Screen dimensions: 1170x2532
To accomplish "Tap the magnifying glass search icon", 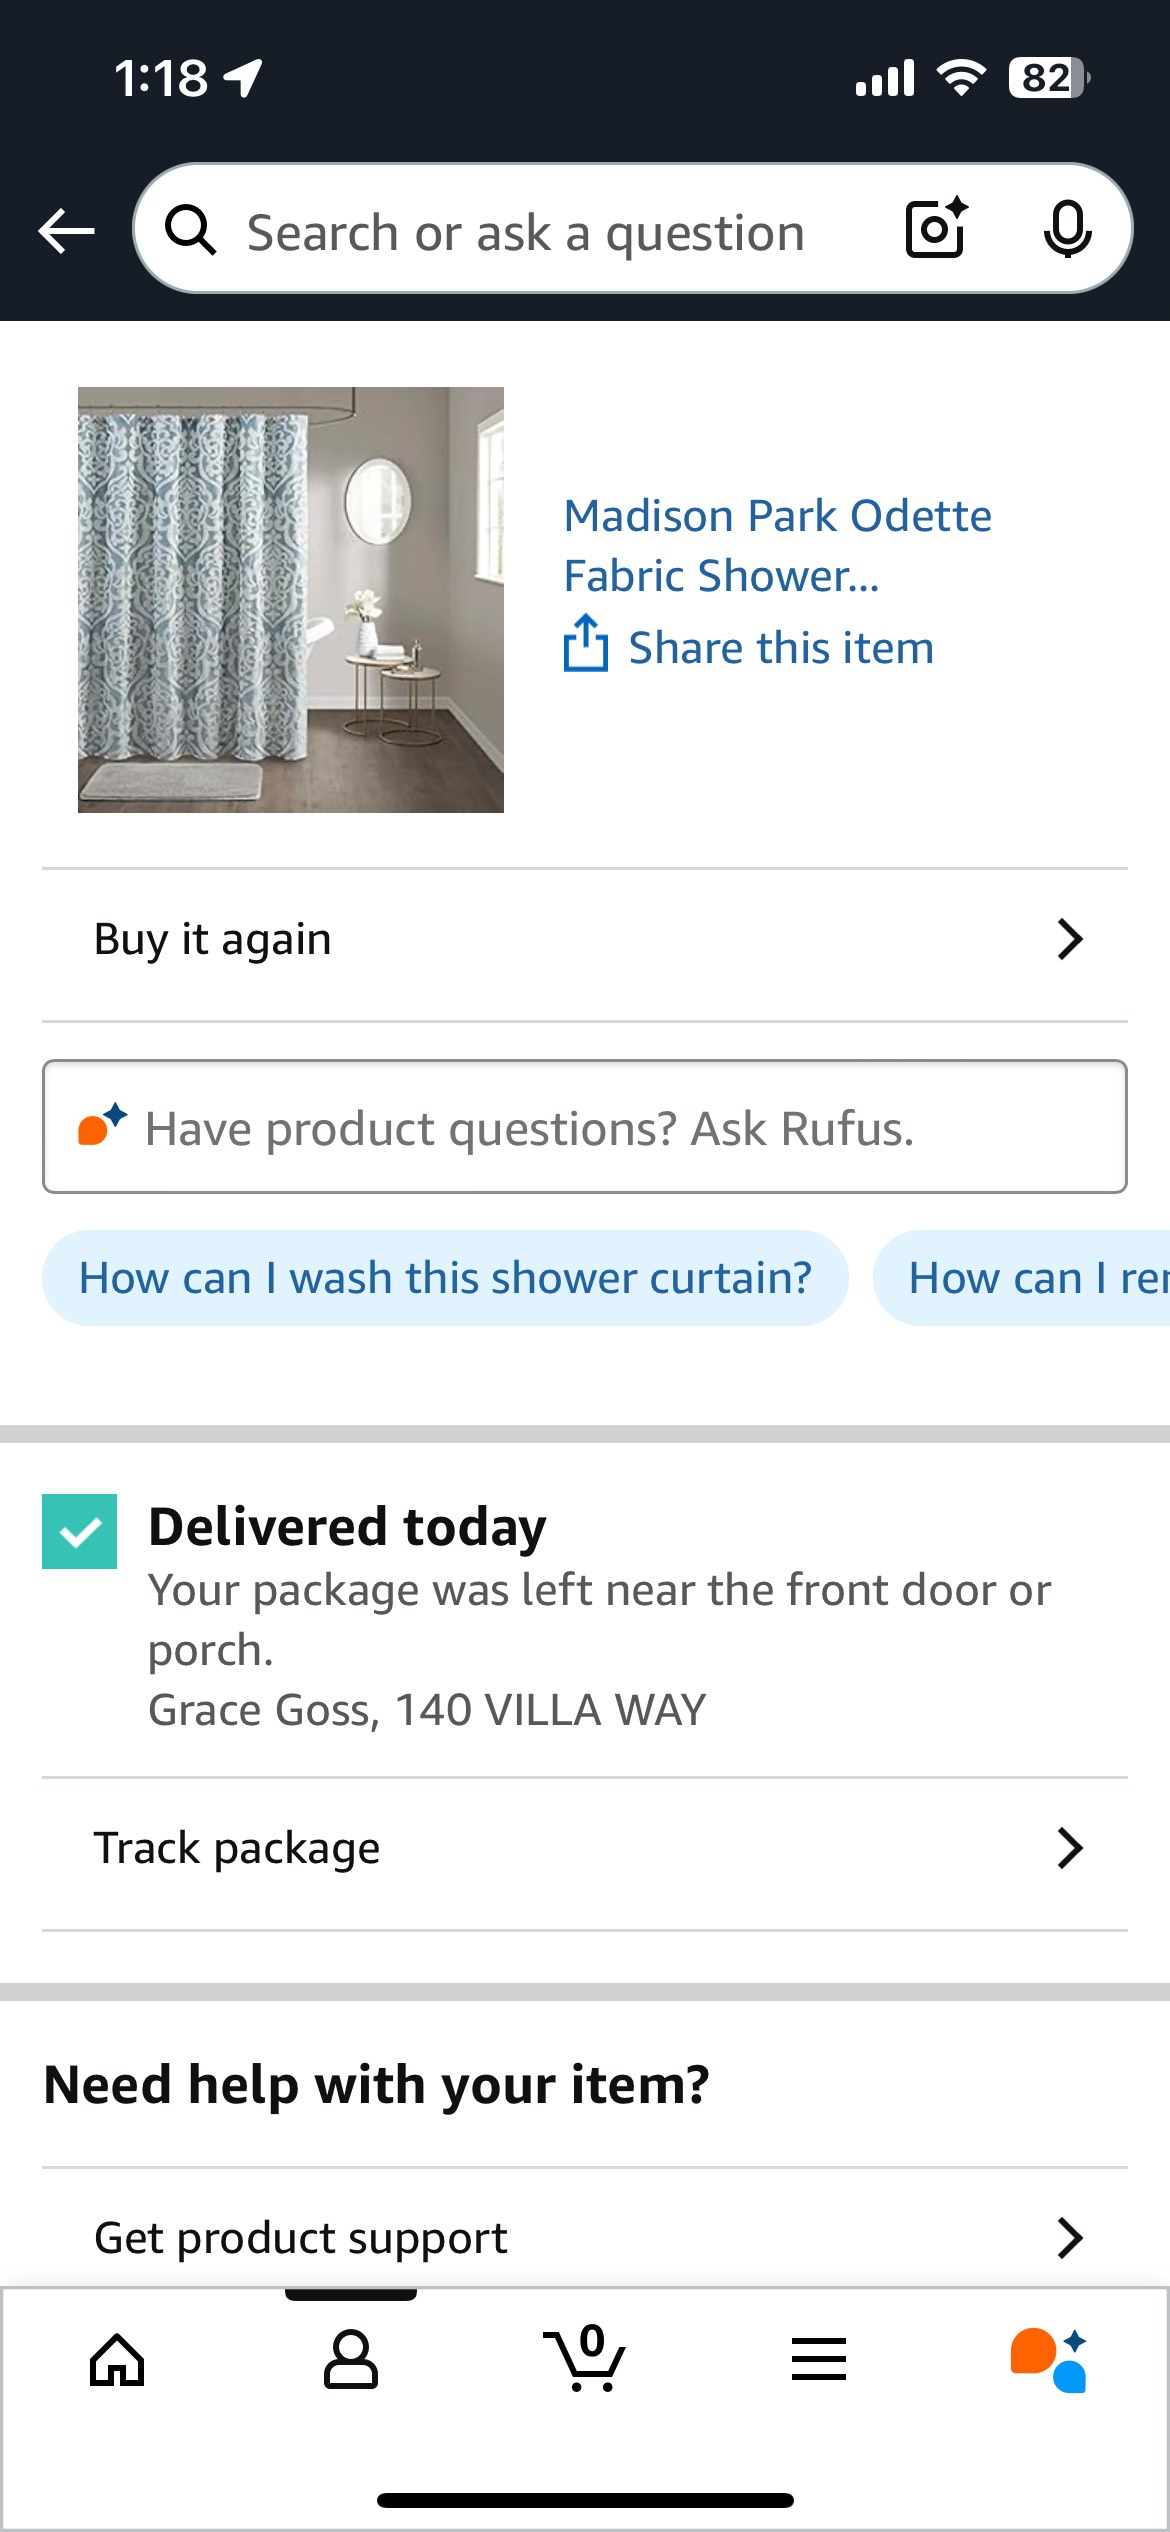I will point(190,230).
